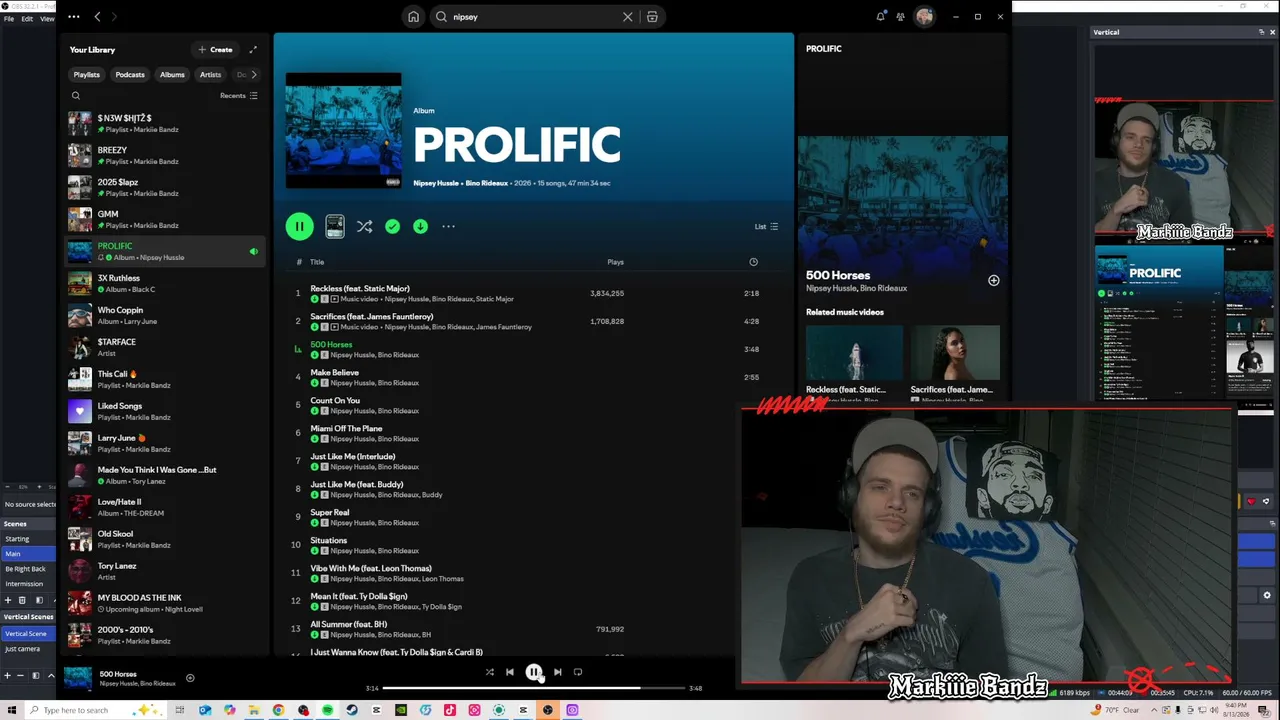Open more options for the PROLIFIC album

[x=449, y=227]
